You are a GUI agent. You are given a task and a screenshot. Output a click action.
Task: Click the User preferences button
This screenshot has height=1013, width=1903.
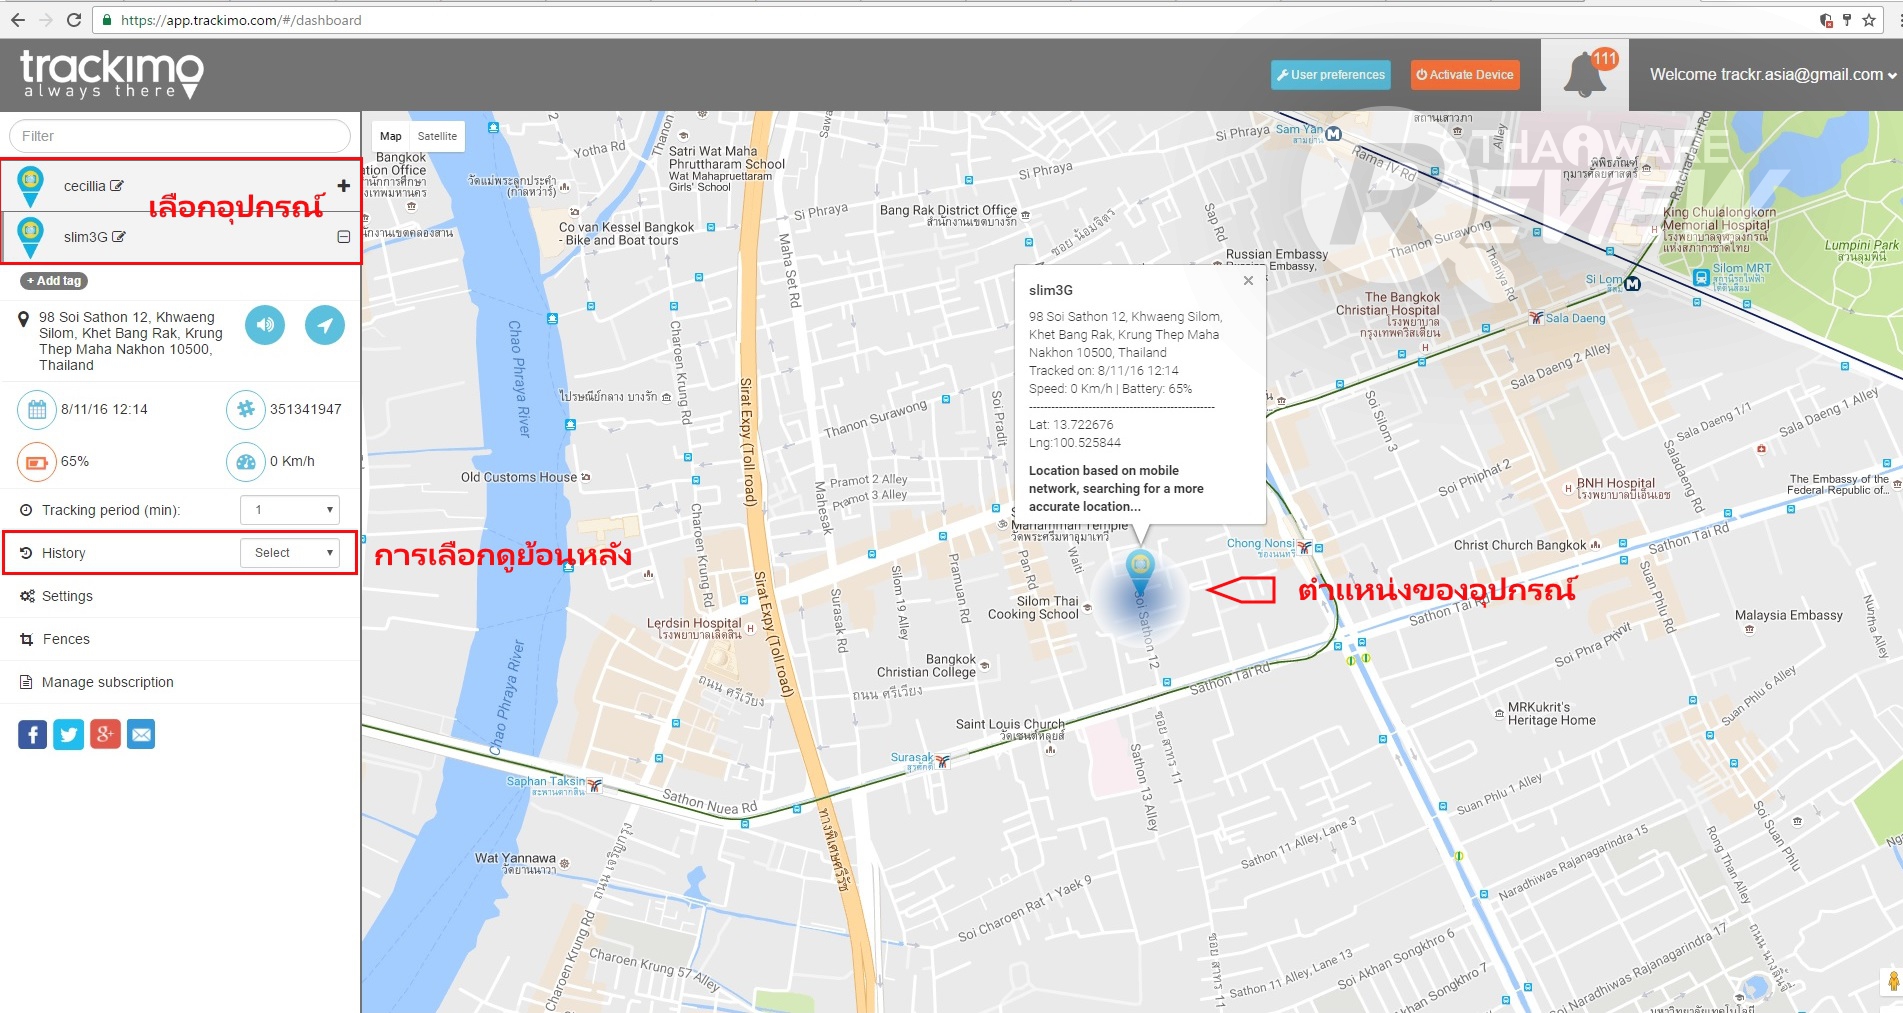[1331, 75]
